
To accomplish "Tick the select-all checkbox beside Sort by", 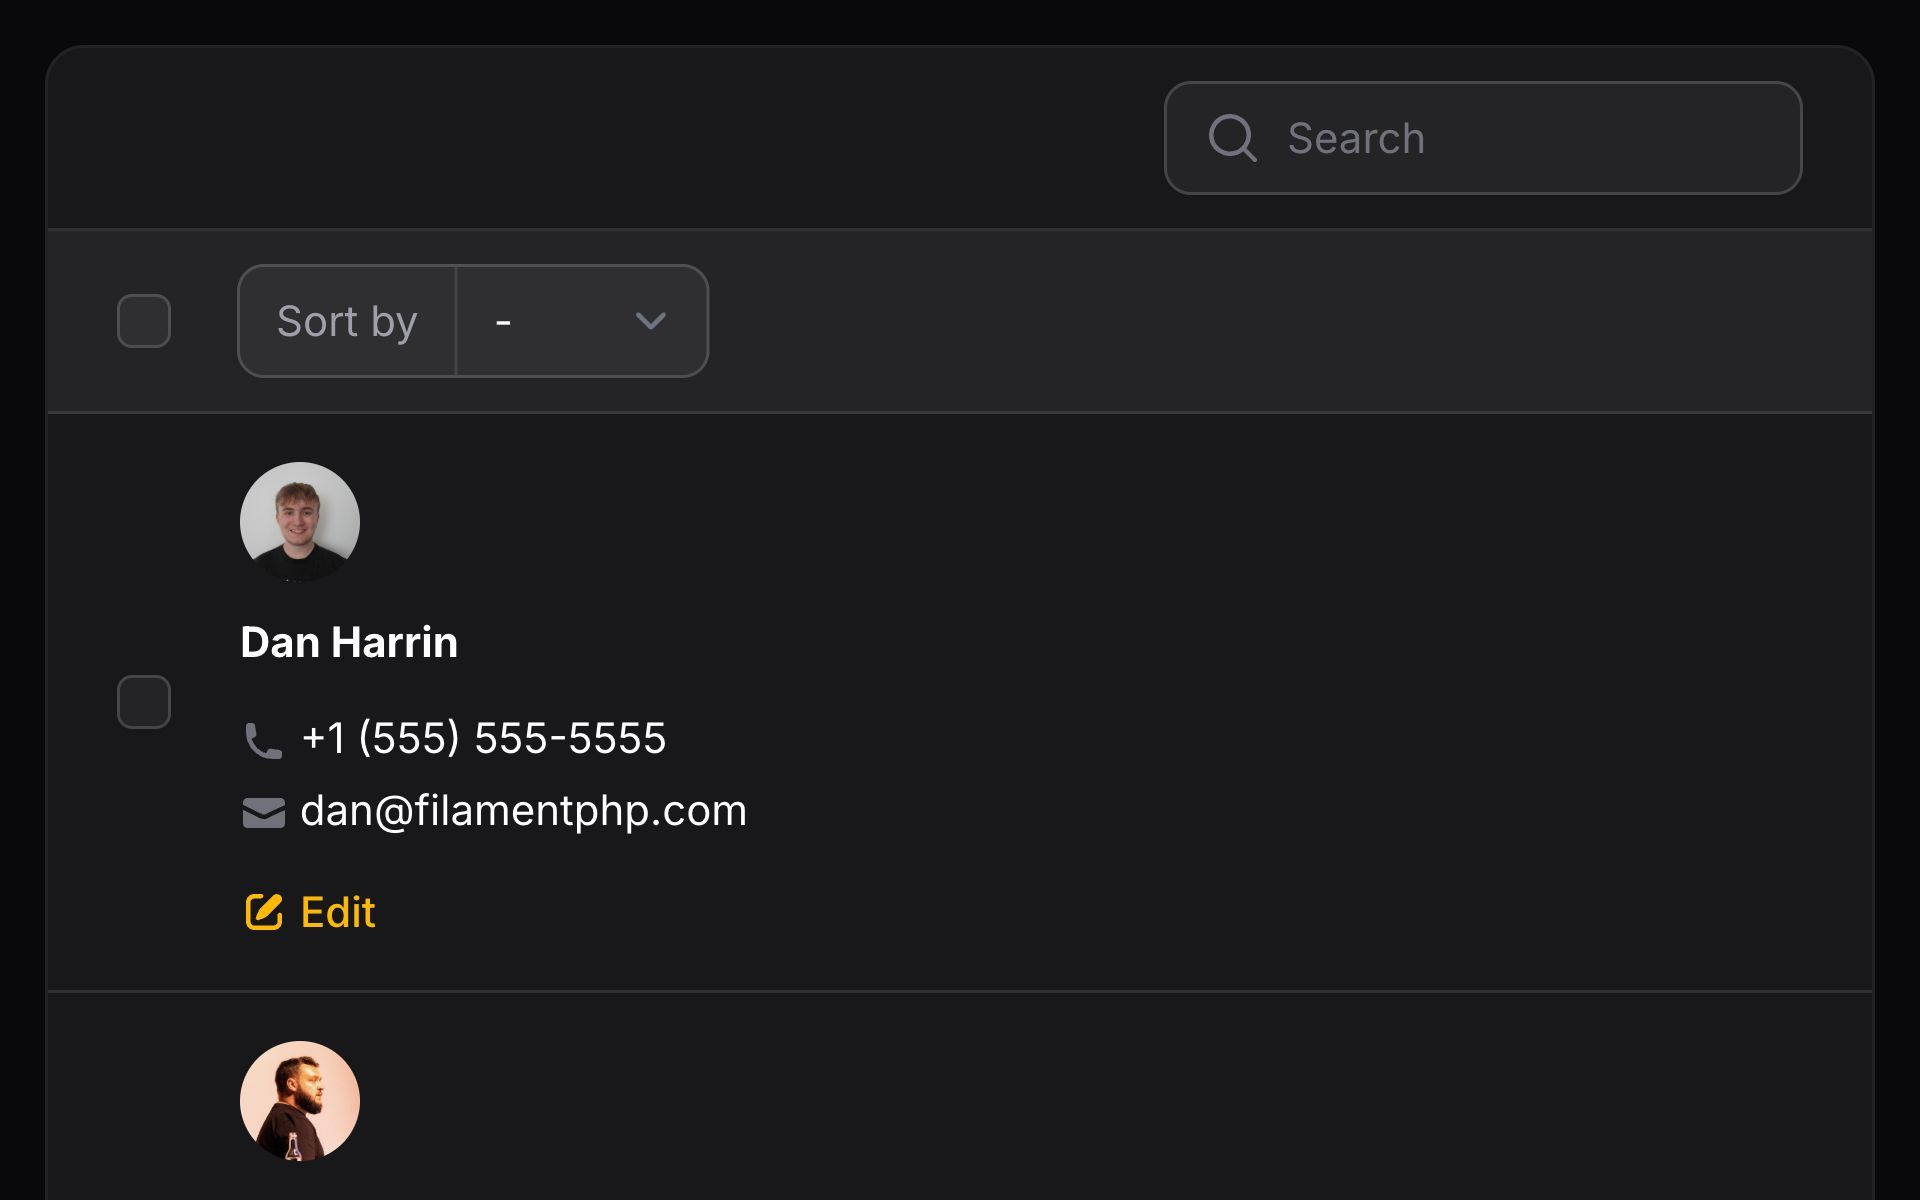I will pos(144,321).
